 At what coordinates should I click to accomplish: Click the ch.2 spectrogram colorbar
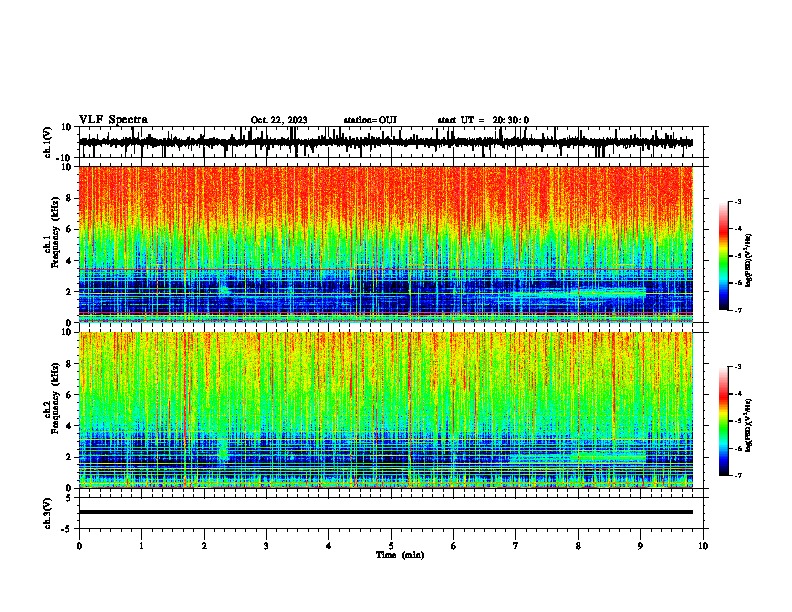[724, 421]
